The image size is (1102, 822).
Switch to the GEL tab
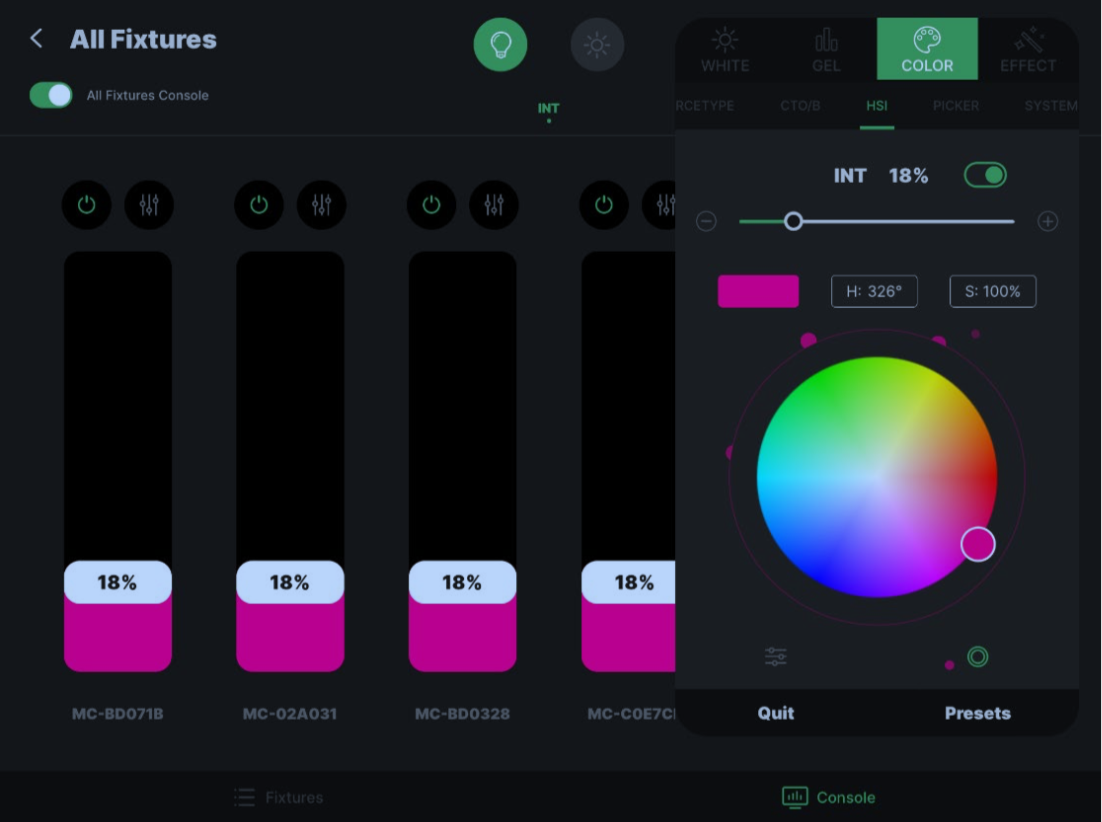pos(826,48)
